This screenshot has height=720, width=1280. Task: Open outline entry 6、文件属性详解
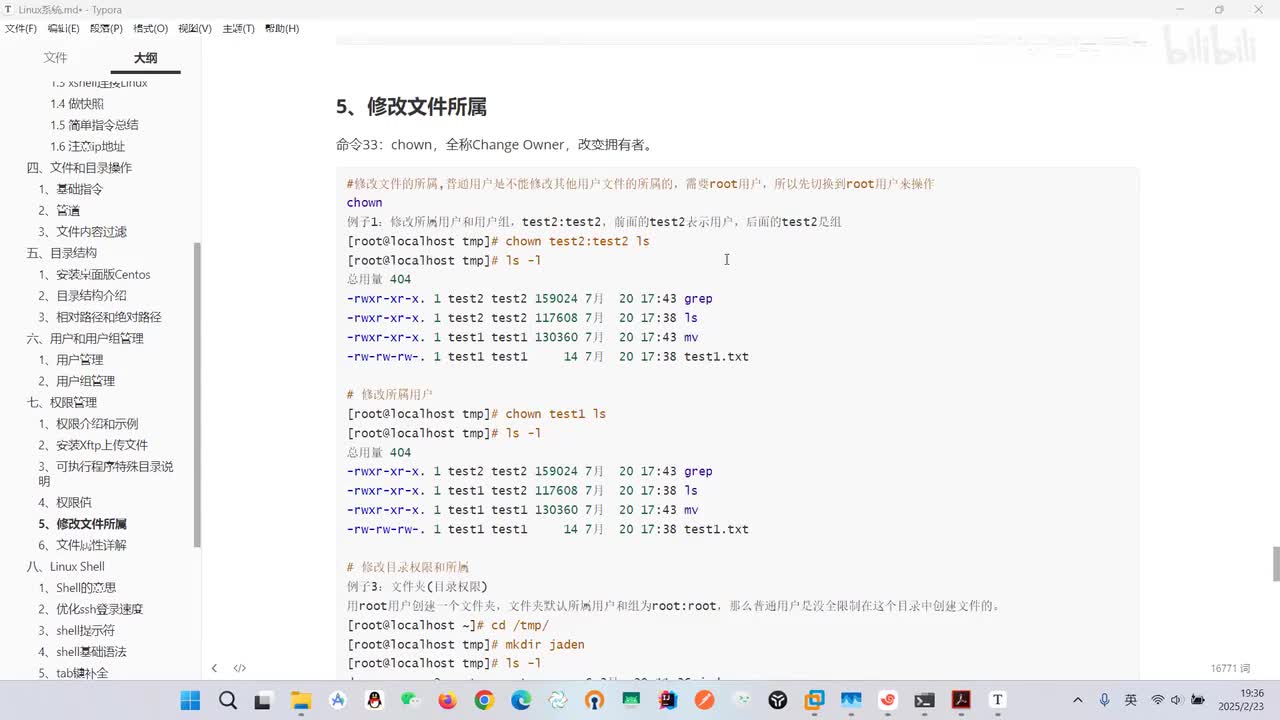[x=82, y=545]
